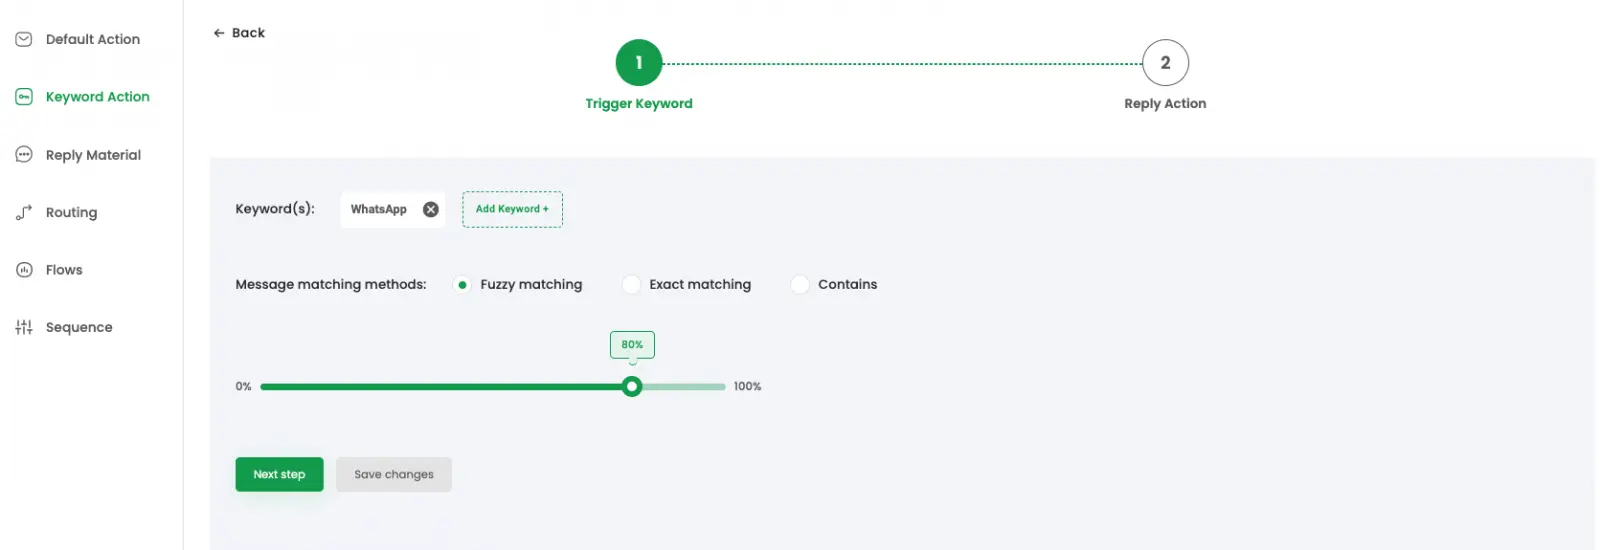Click the Keyword Action key icon
This screenshot has width=1600, height=550.
24,97
